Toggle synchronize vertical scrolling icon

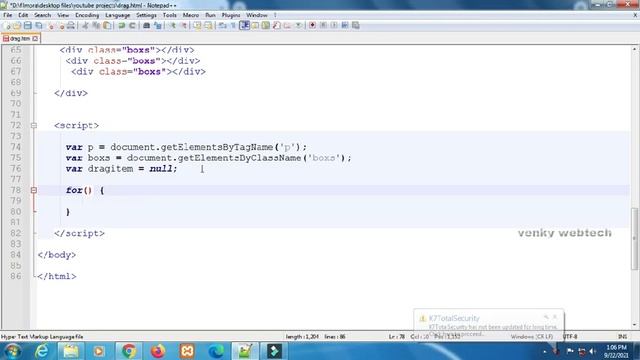pyautogui.click(x=197, y=26)
